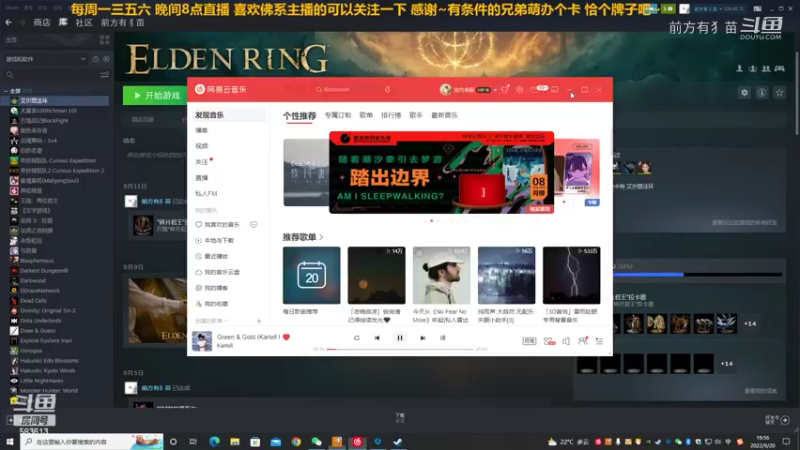Open WeChat from the taskbar
The width and height of the screenshot is (800, 450).
point(316,442)
